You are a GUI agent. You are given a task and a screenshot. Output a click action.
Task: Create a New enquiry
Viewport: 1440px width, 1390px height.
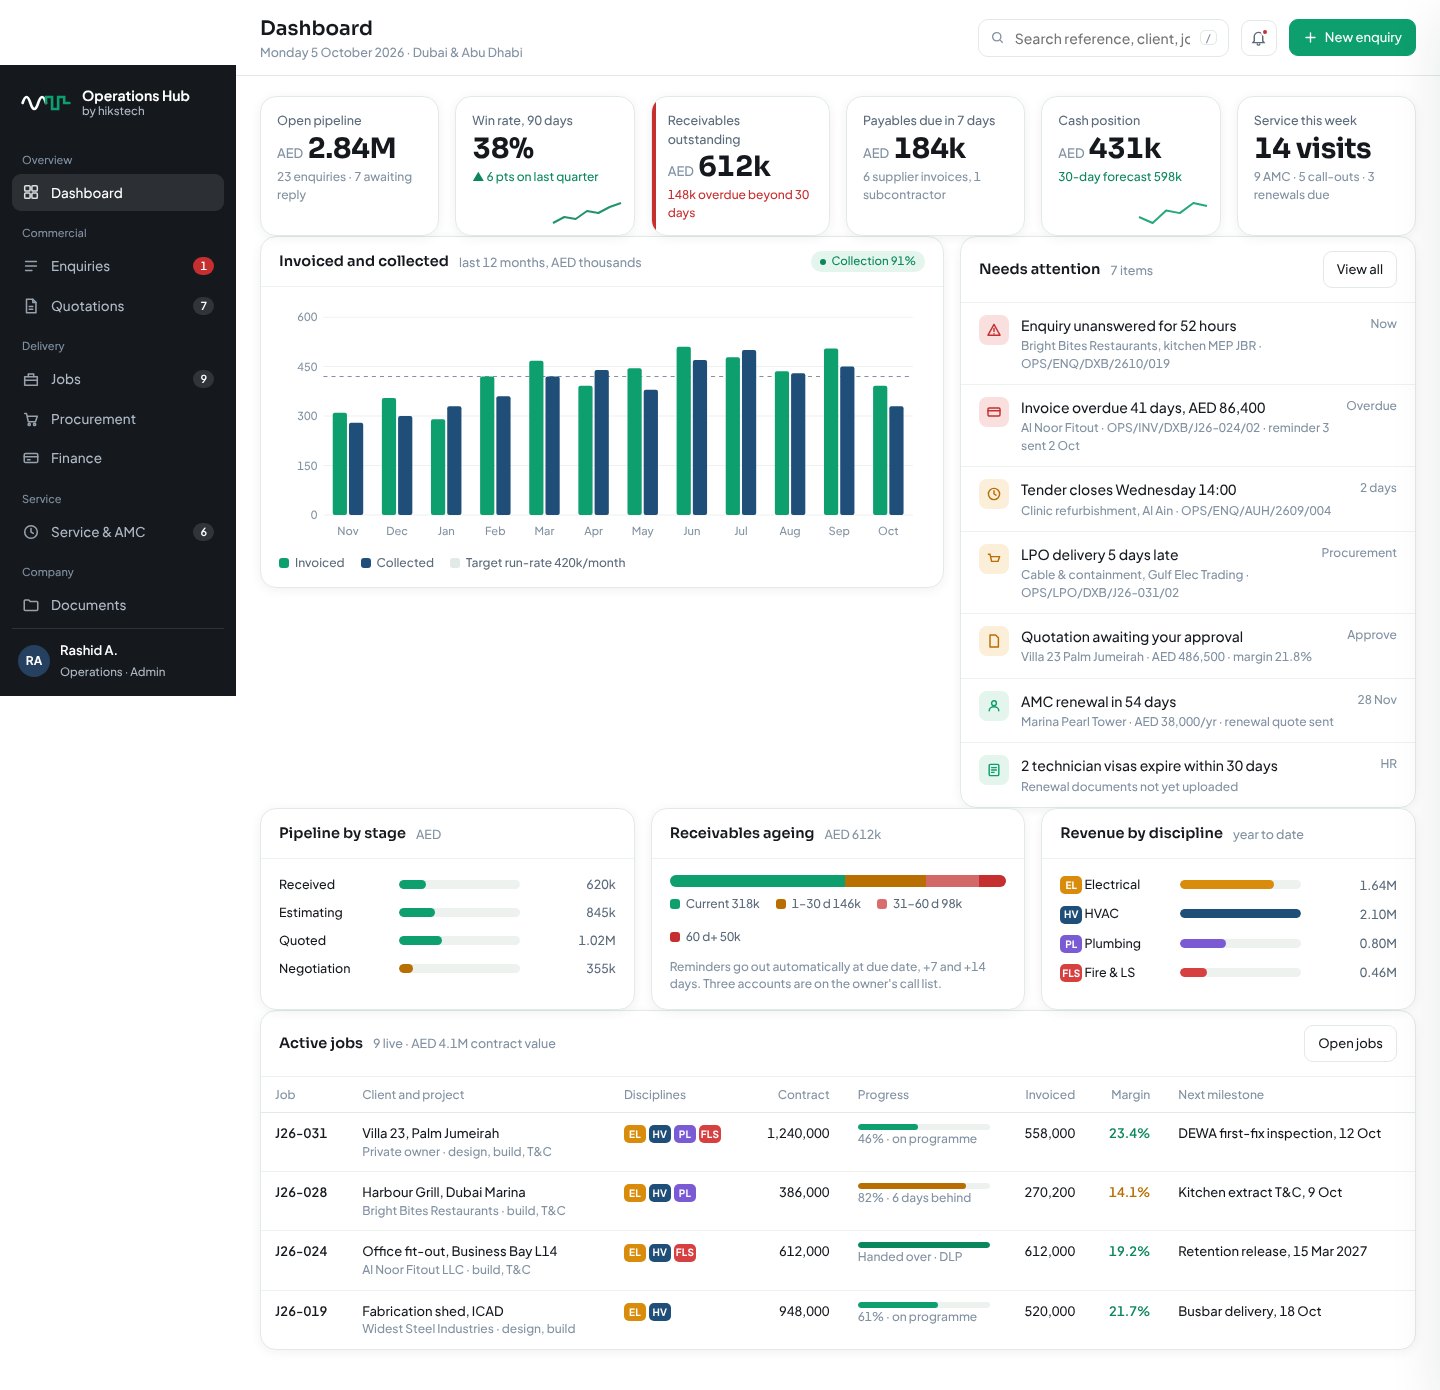[1352, 38]
